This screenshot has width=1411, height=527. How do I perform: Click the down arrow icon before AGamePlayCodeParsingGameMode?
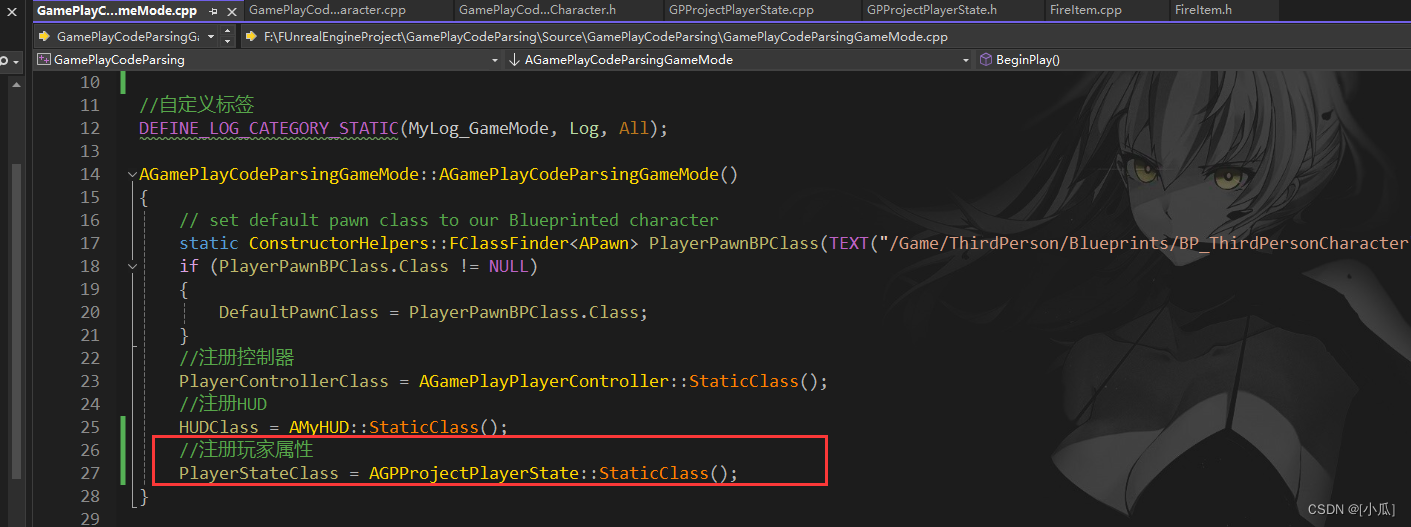[x=514, y=60]
